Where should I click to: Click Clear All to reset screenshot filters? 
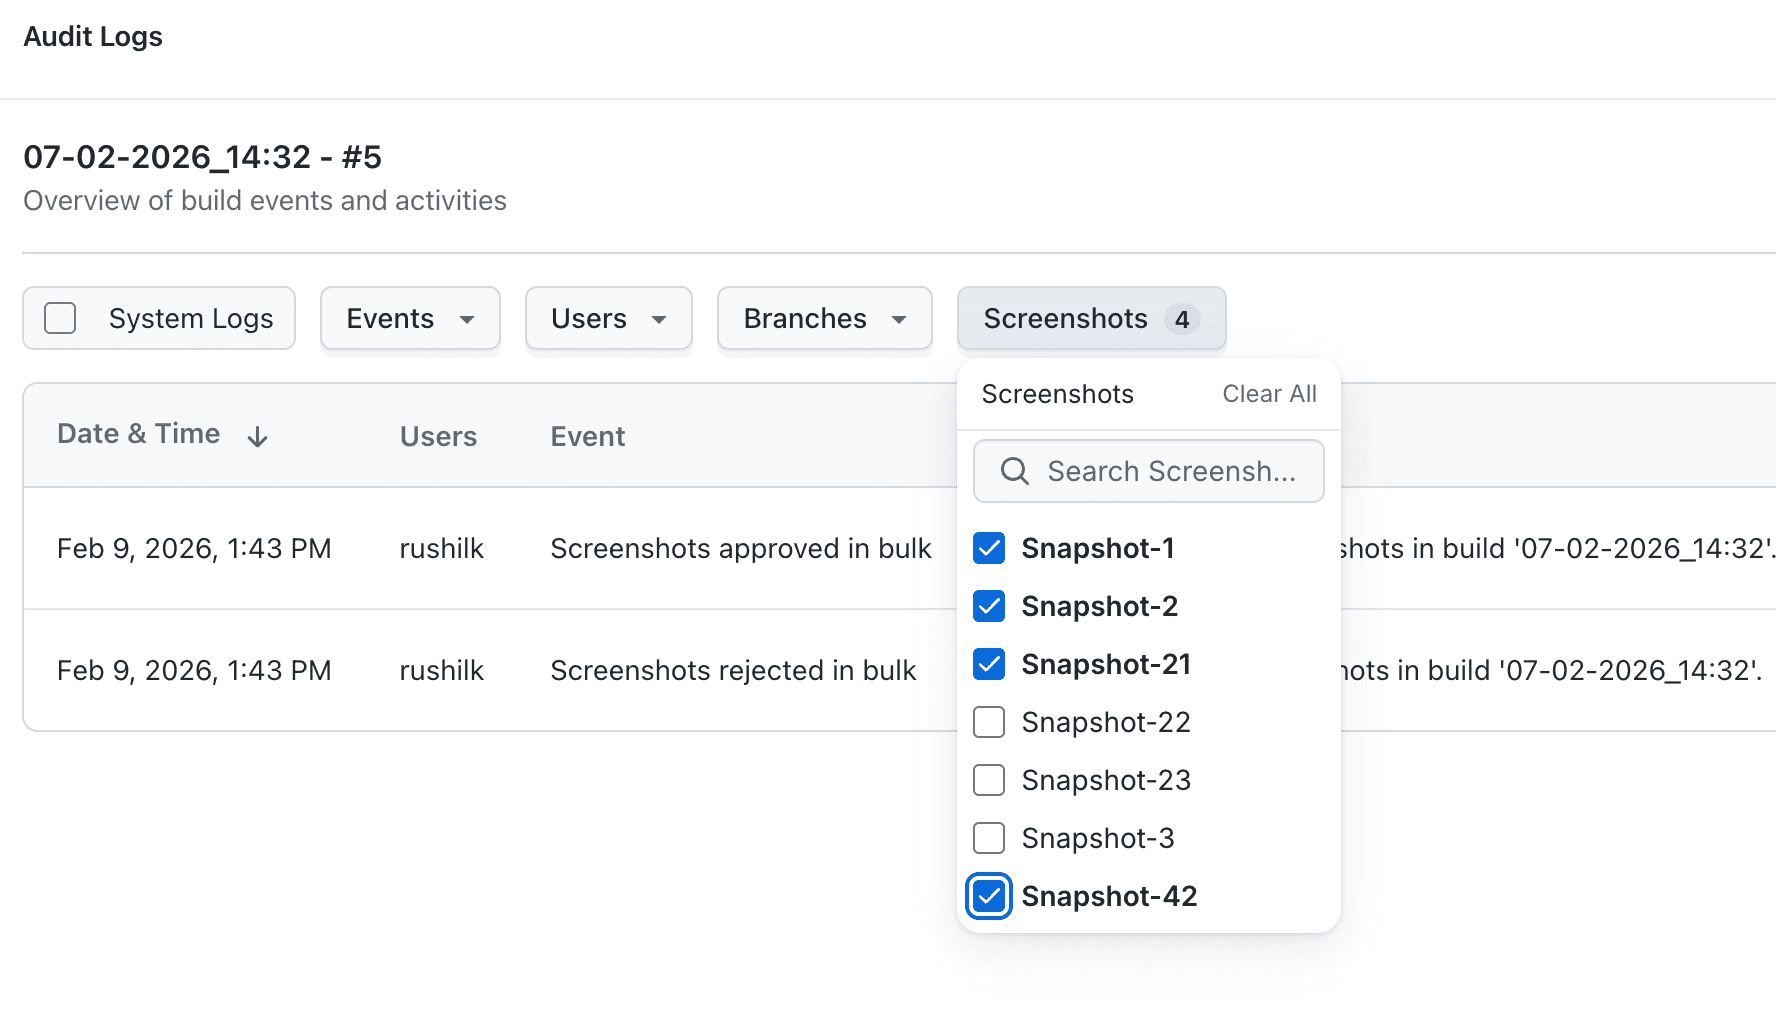click(x=1268, y=393)
